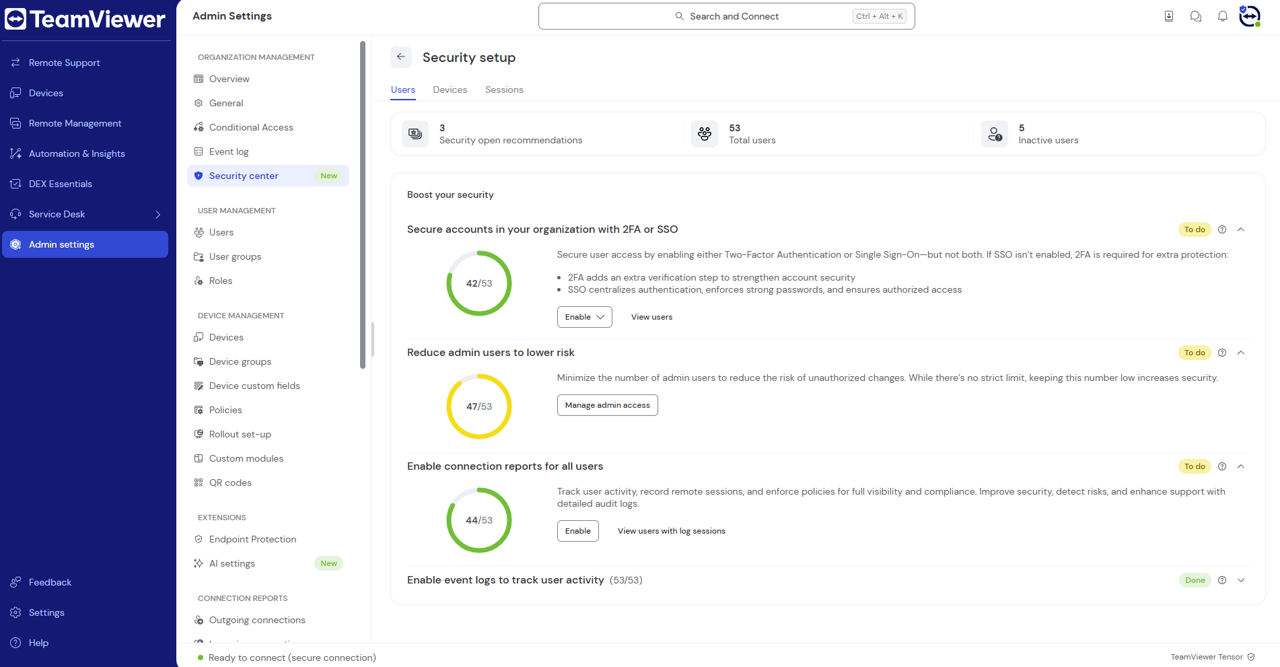
Task: Click the Ready to connect status text
Action: click(292, 658)
